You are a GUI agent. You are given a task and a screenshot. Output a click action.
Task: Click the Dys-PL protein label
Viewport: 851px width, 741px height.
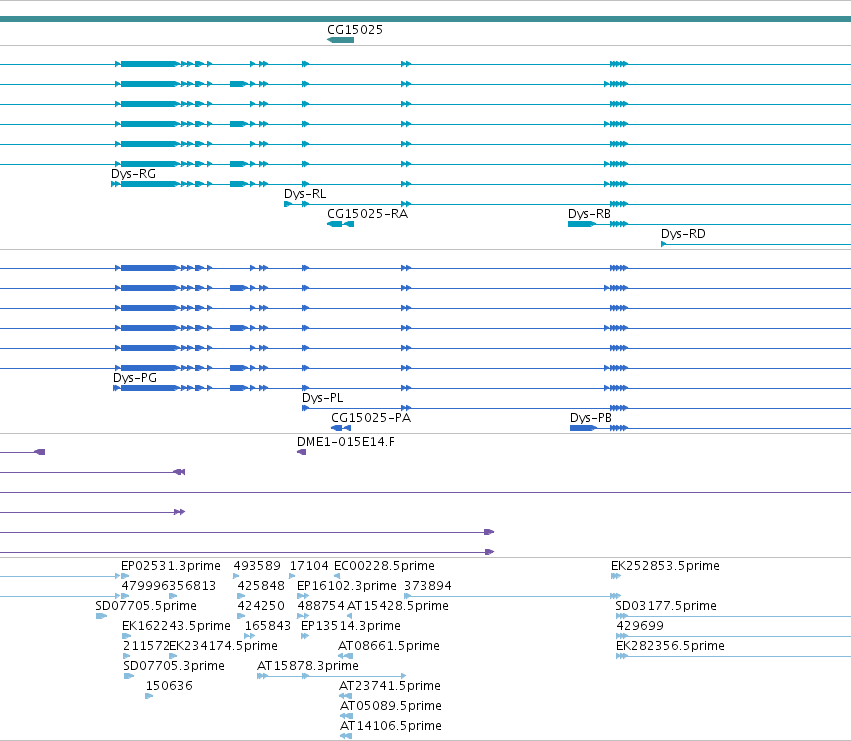pos(322,398)
